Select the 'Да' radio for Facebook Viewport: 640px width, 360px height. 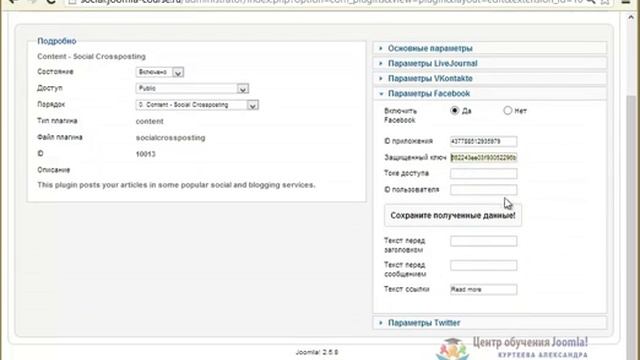pyautogui.click(x=454, y=111)
